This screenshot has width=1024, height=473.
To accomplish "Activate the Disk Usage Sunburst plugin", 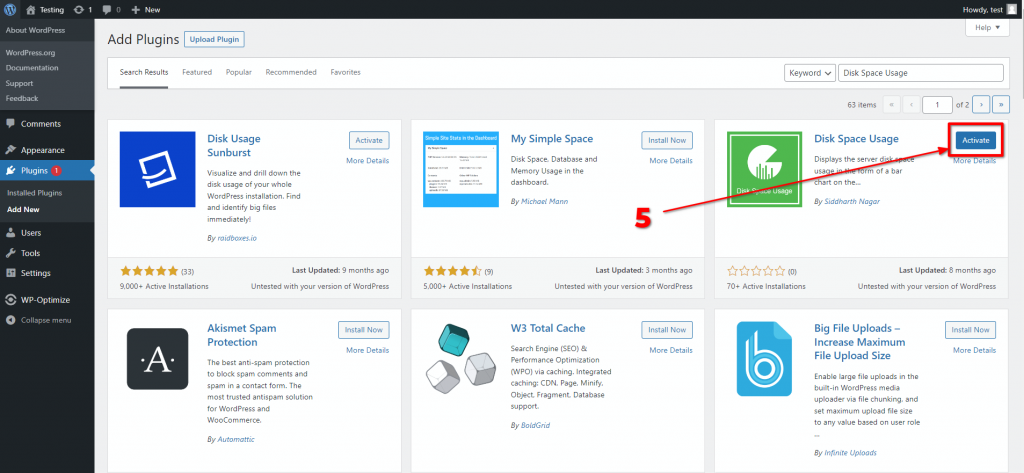I will coord(369,140).
